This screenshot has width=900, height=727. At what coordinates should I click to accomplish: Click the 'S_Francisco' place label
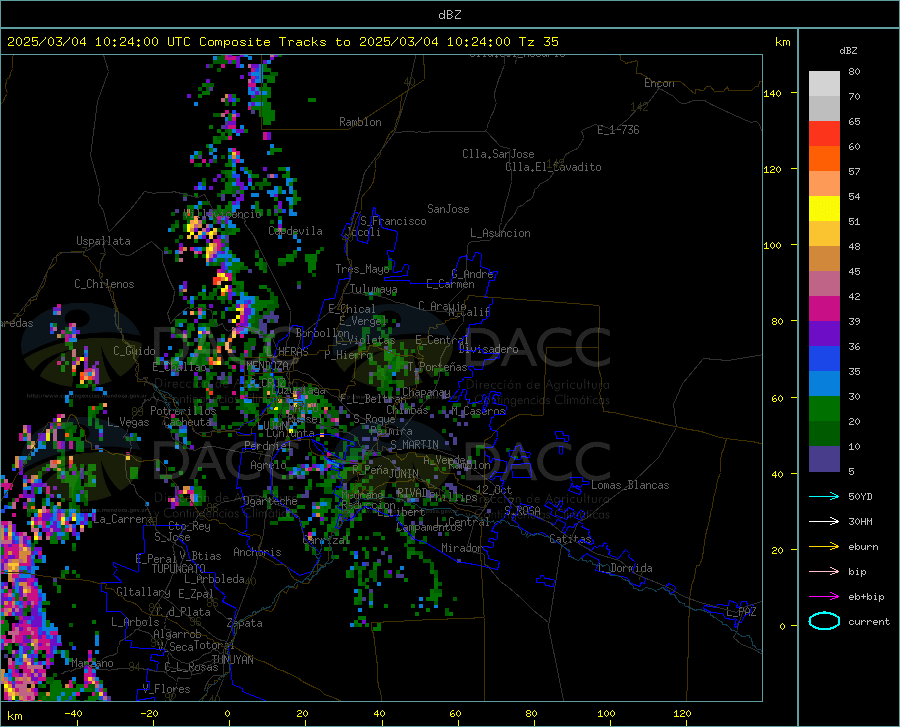click(393, 221)
